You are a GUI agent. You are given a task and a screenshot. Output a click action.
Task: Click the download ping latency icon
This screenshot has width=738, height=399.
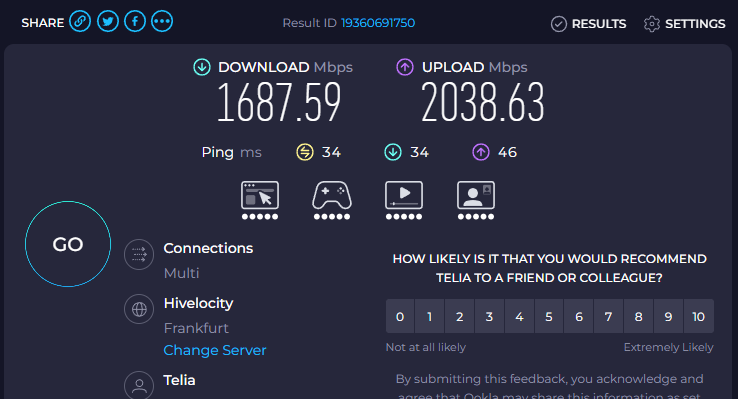coord(393,152)
